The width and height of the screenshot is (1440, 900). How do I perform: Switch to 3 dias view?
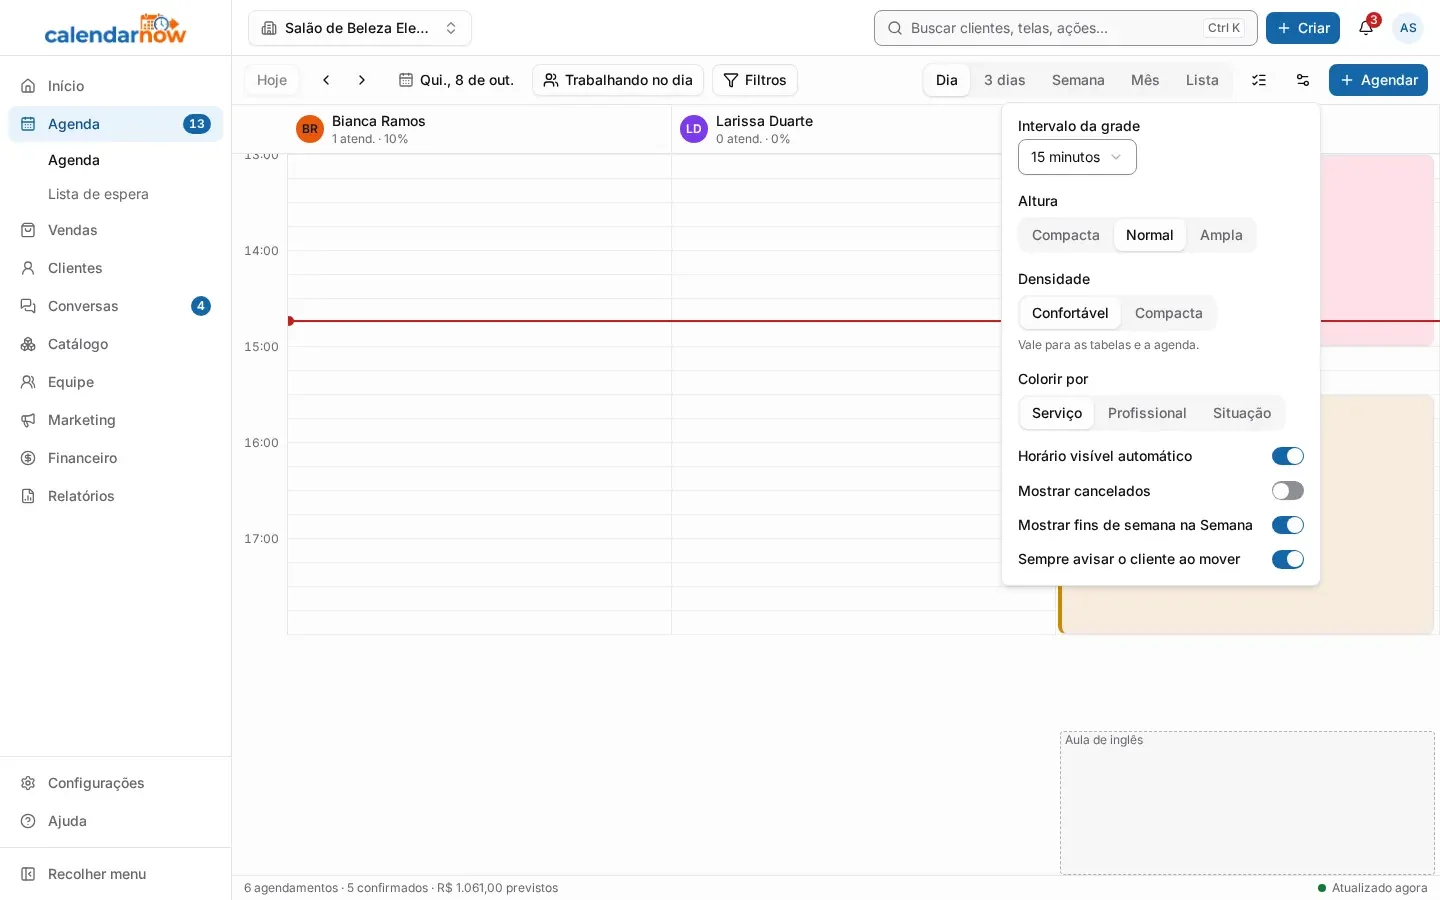tap(1005, 80)
